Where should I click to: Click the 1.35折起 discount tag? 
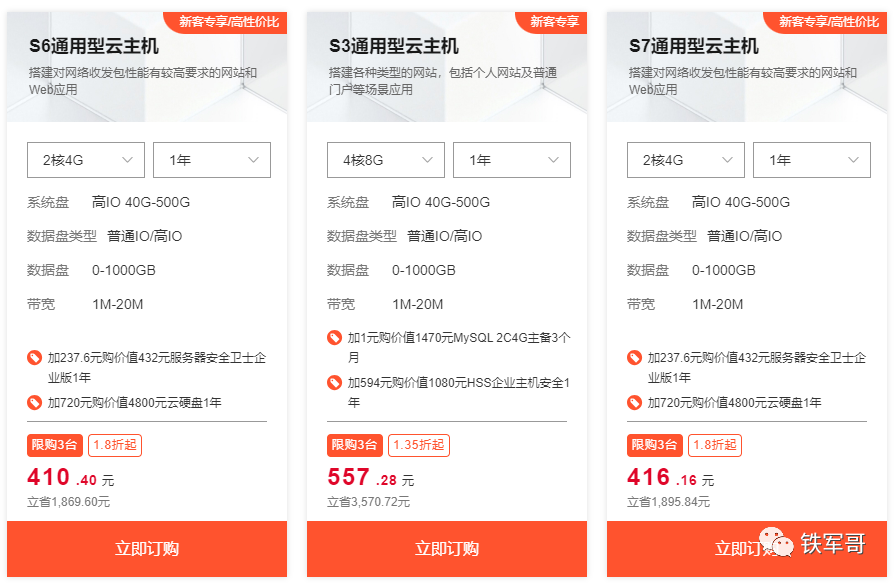[x=419, y=445]
